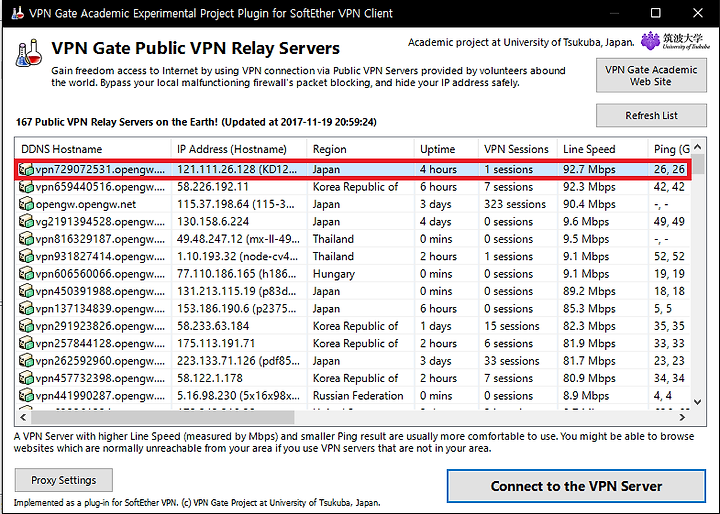Image resolution: width=720 pixels, height=514 pixels.
Task: Sort by the DDNS Hostname column header
Action: tap(94, 149)
